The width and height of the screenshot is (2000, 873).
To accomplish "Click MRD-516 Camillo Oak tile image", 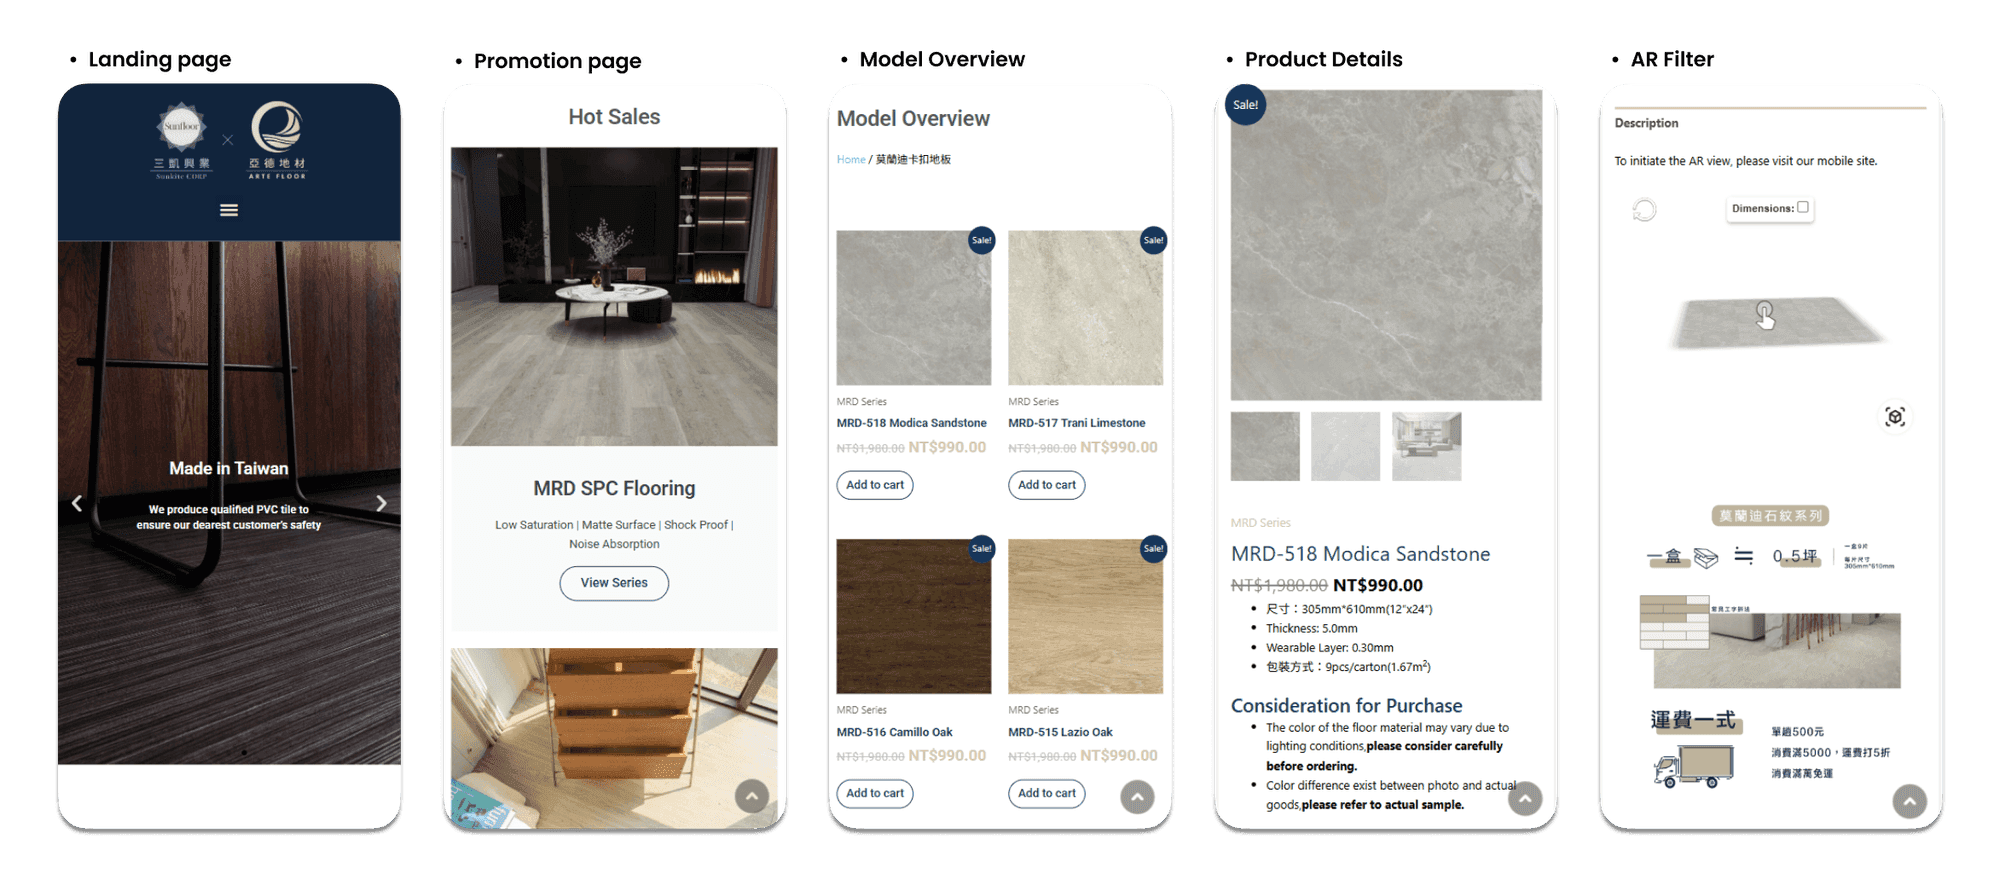I will tap(914, 617).
